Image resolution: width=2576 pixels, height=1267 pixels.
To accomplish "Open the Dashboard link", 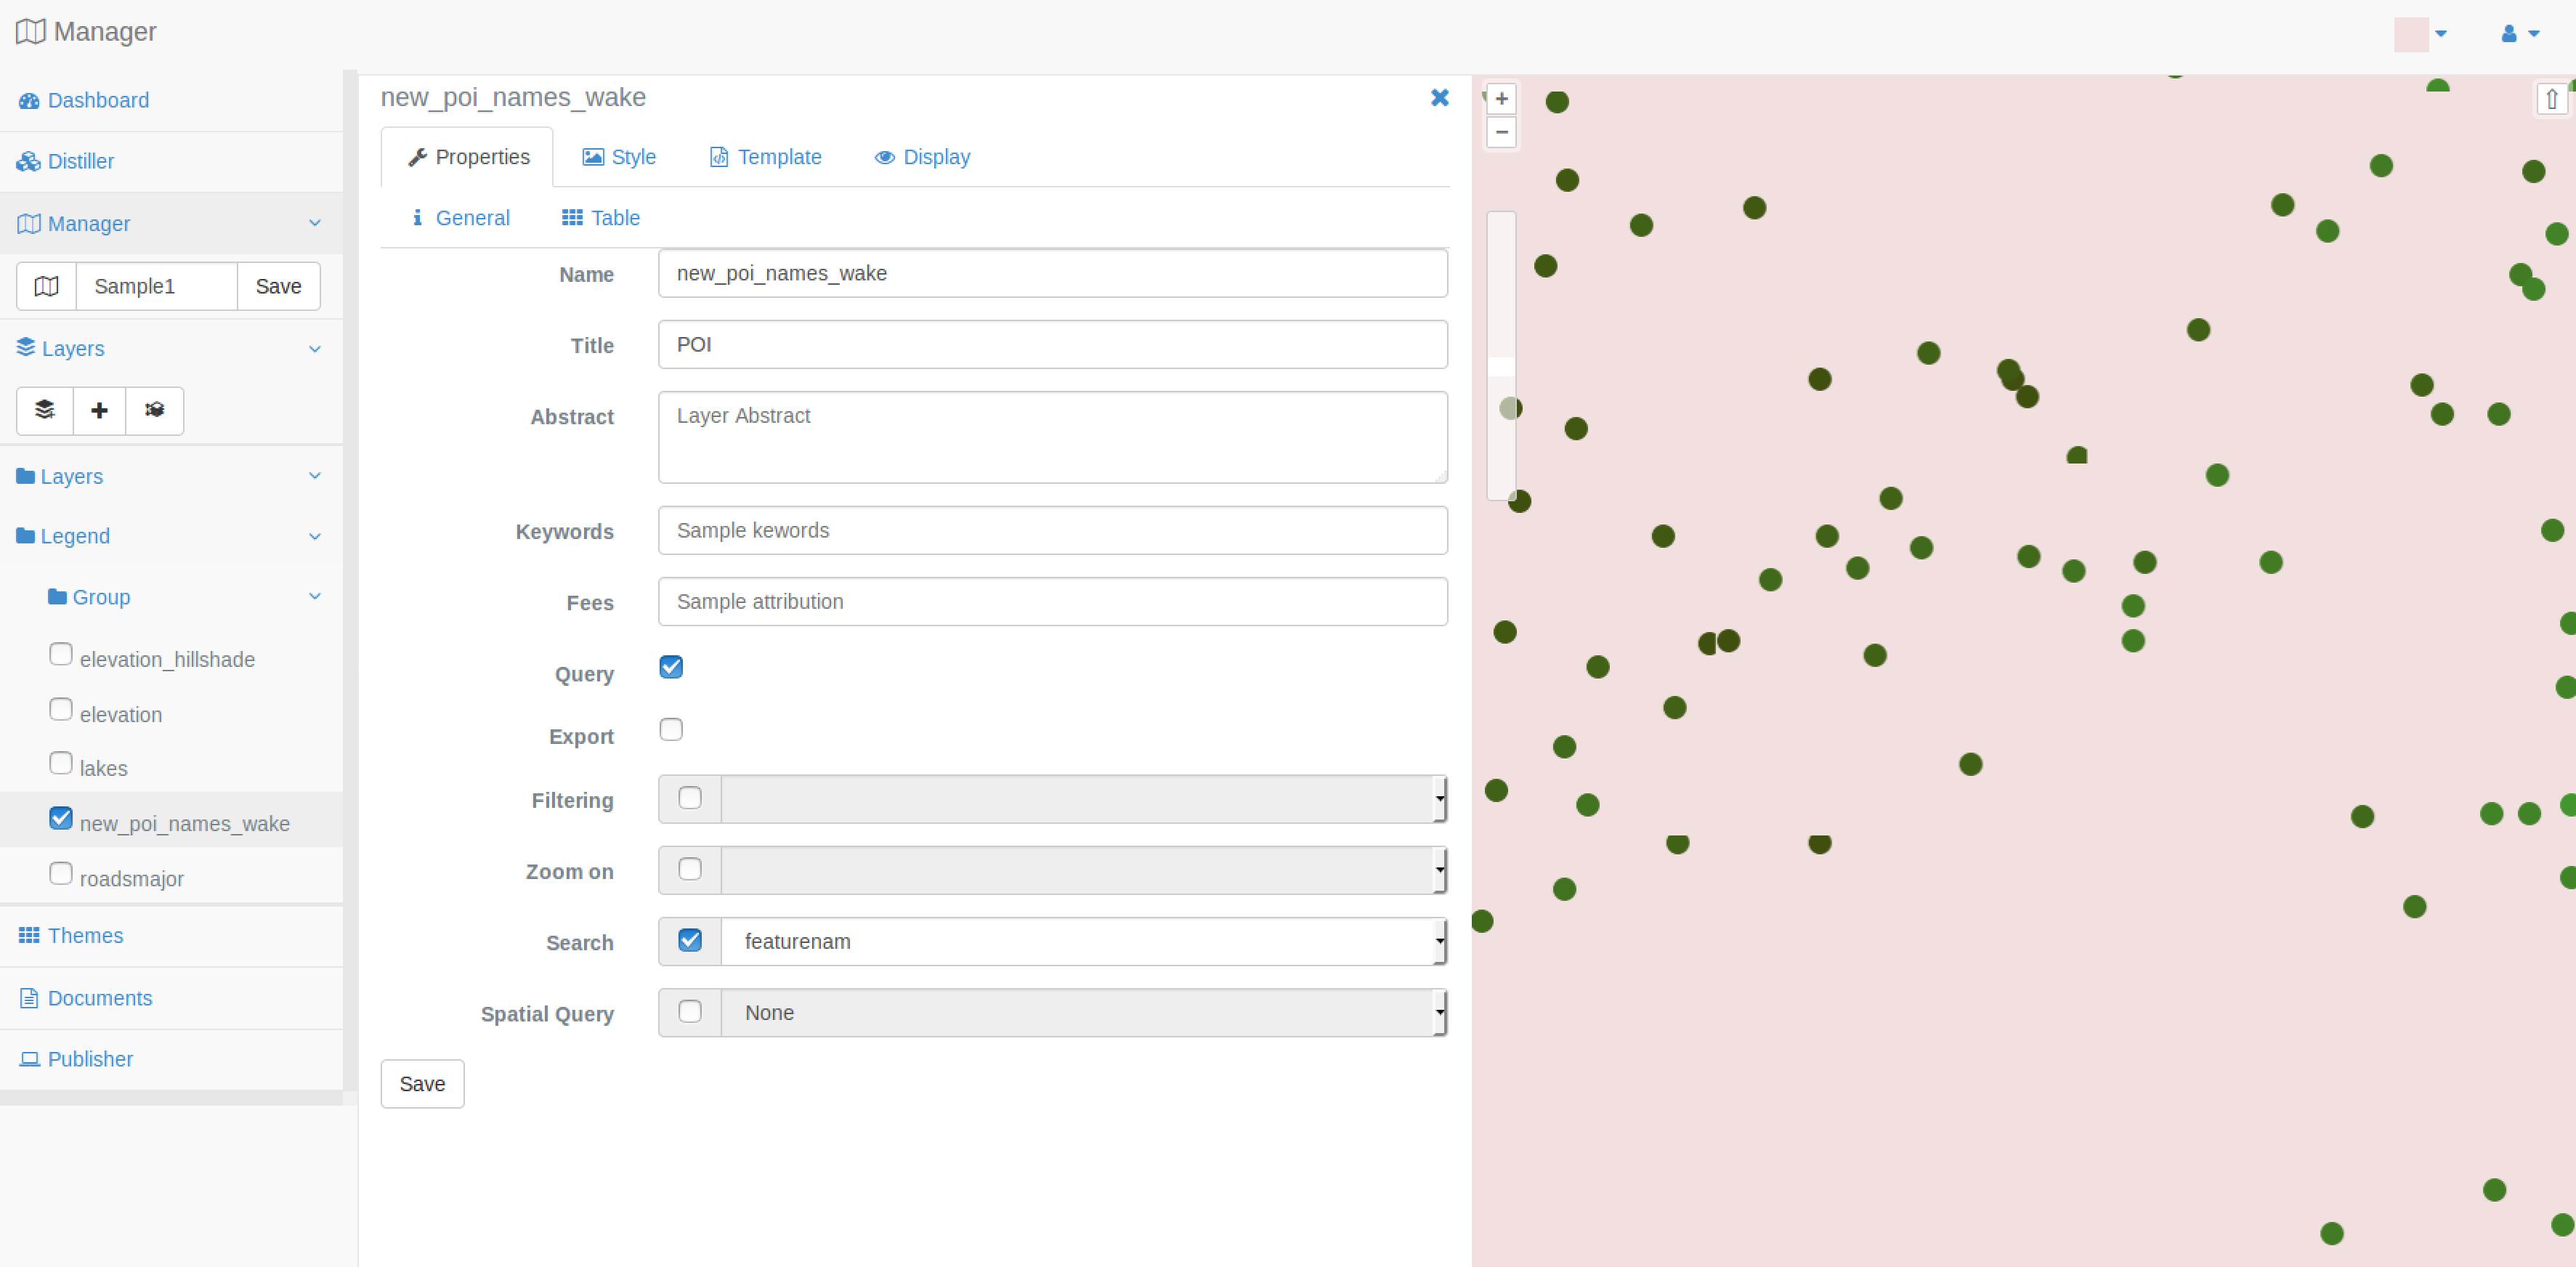I will (x=98, y=100).
